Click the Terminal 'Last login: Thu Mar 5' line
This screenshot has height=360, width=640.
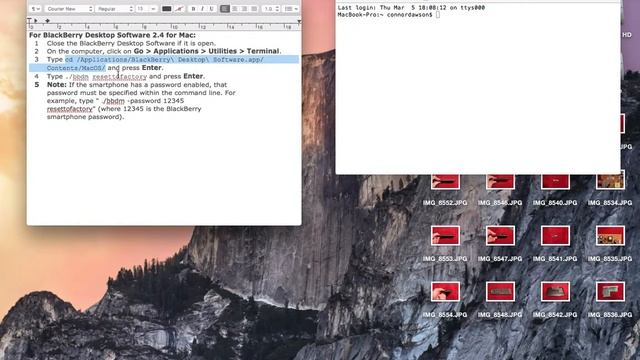[411, 7]
